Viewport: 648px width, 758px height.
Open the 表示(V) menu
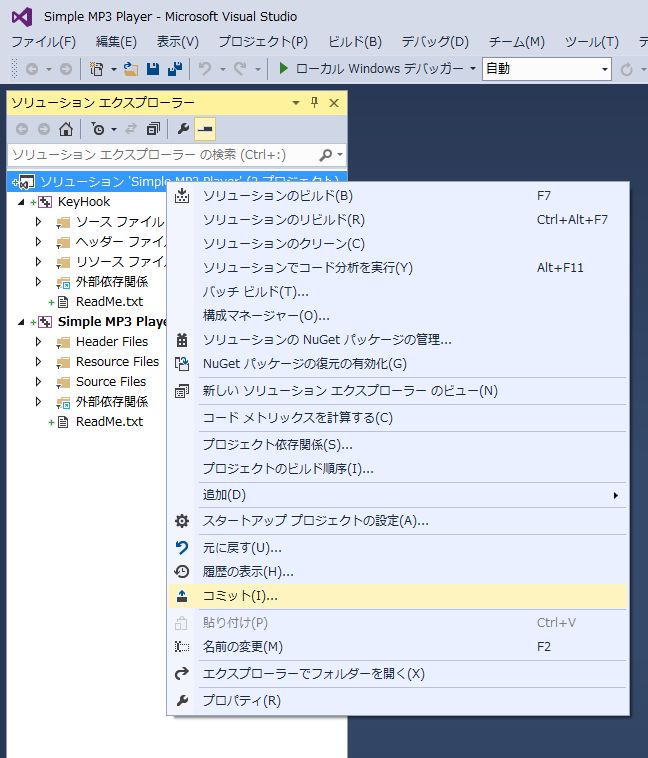click(177, 42)
